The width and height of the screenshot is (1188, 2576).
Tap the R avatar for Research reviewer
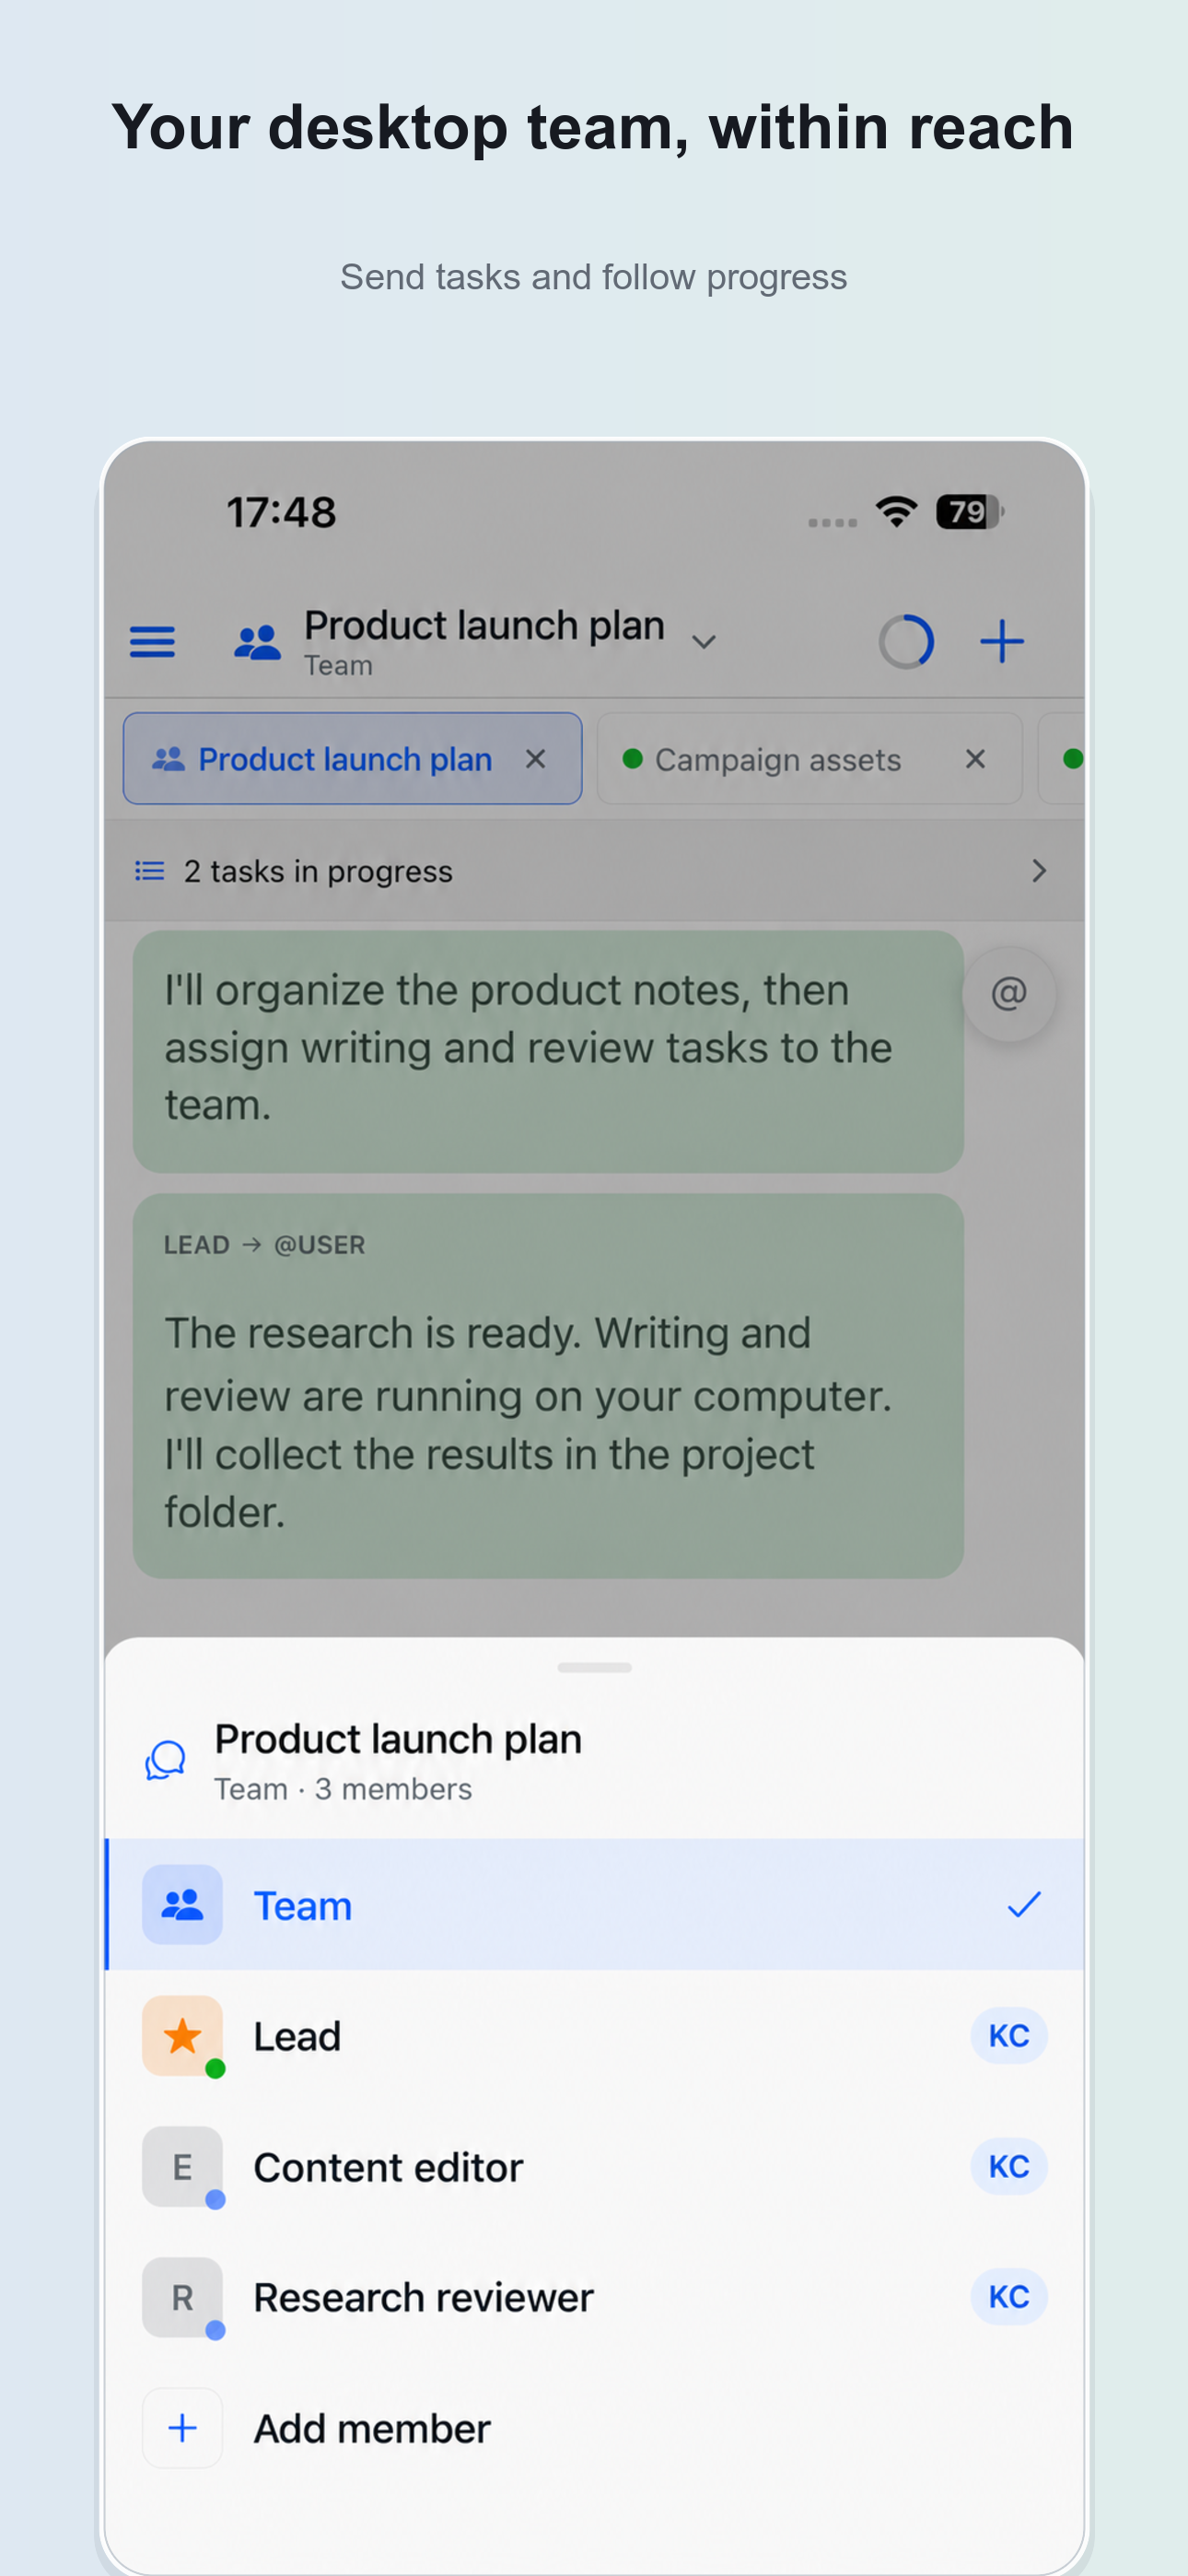[x=182, y=2297]
